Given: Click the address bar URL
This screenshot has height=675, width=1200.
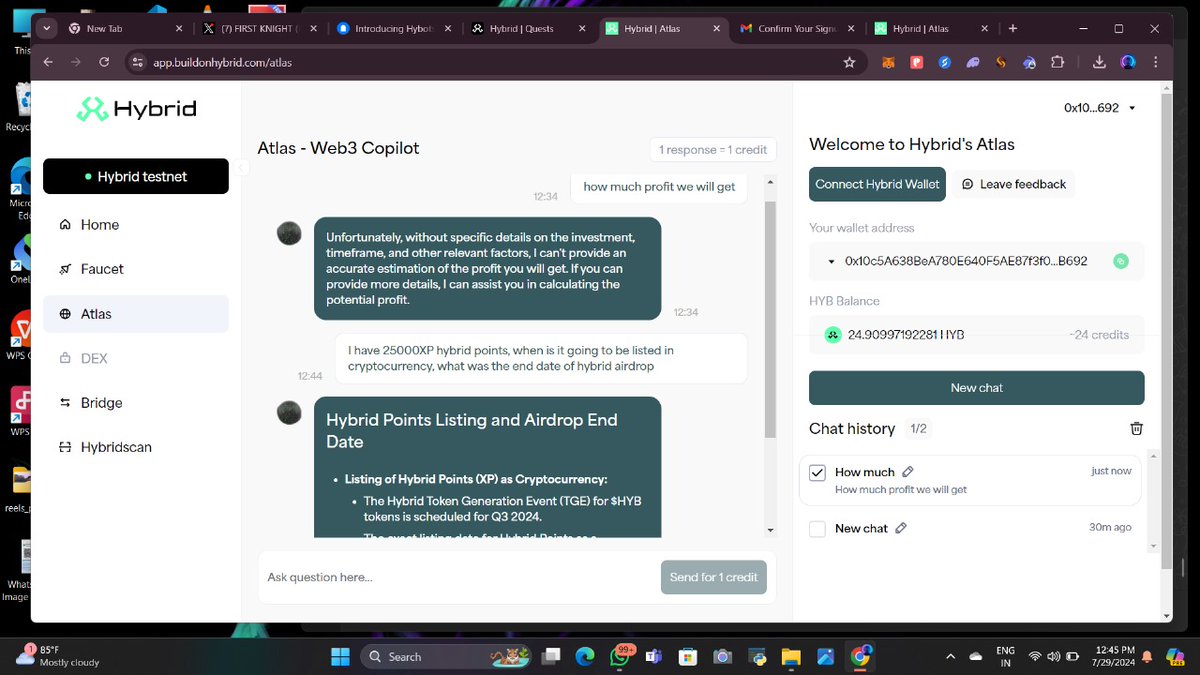Looking at the screenshot, I should point(223,62).
